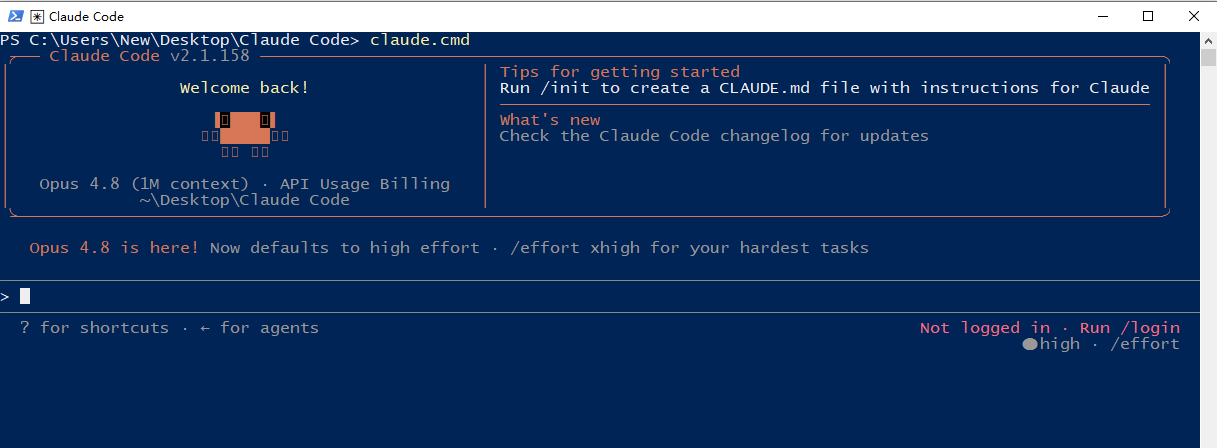Click the 'Opus 4.8 (1M context)' model label
This screenshot has width=1217, height=448.
[x=144, y=184]
